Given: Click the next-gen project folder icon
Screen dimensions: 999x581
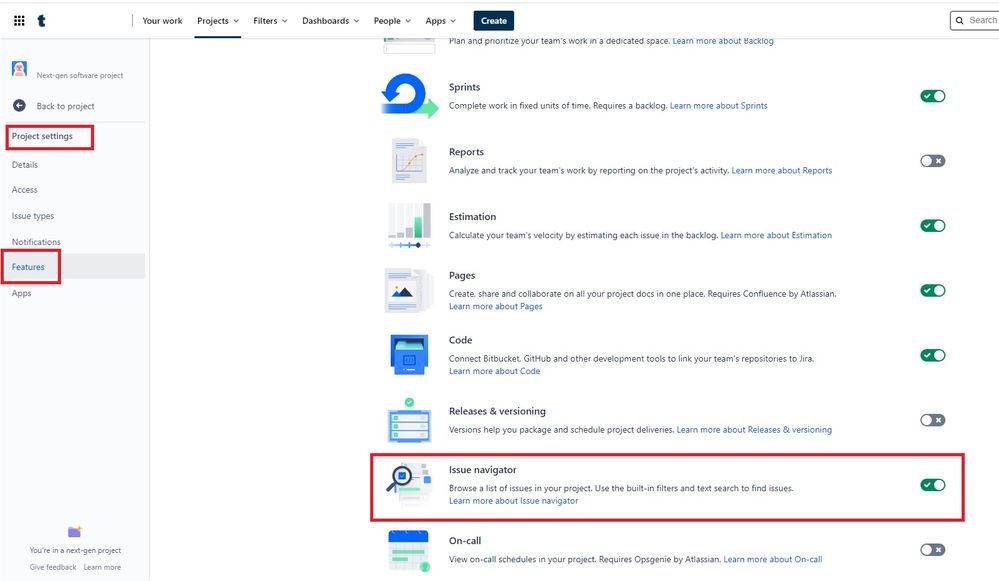Looking at the screenshot, I should (x=75, y=531).
